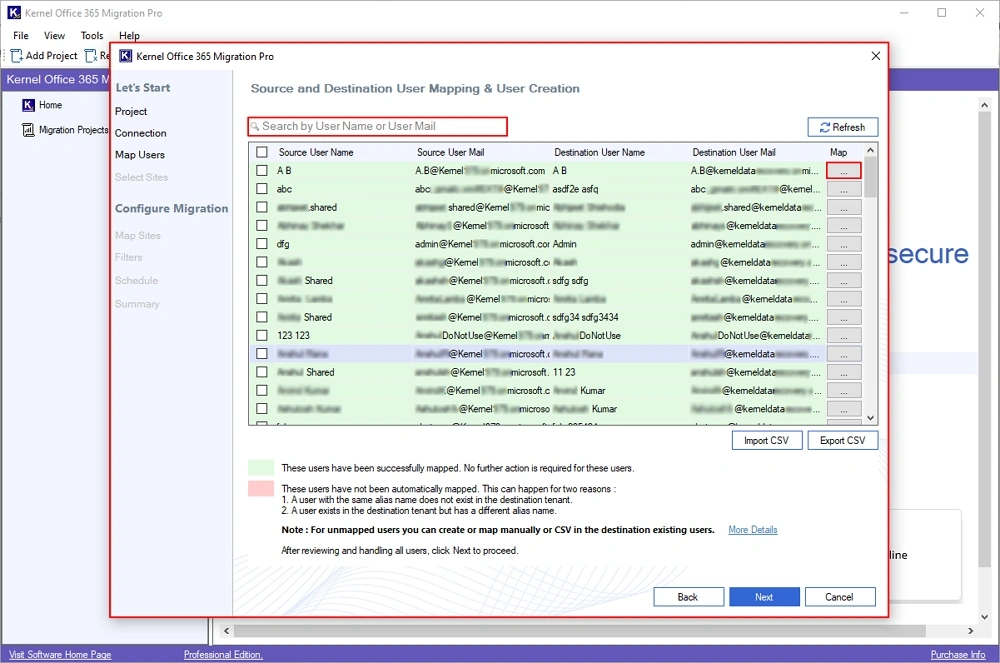Toggle the select-all checkbox in header
The width and height of the screenshot is (1000, 663).
(262, 153)
